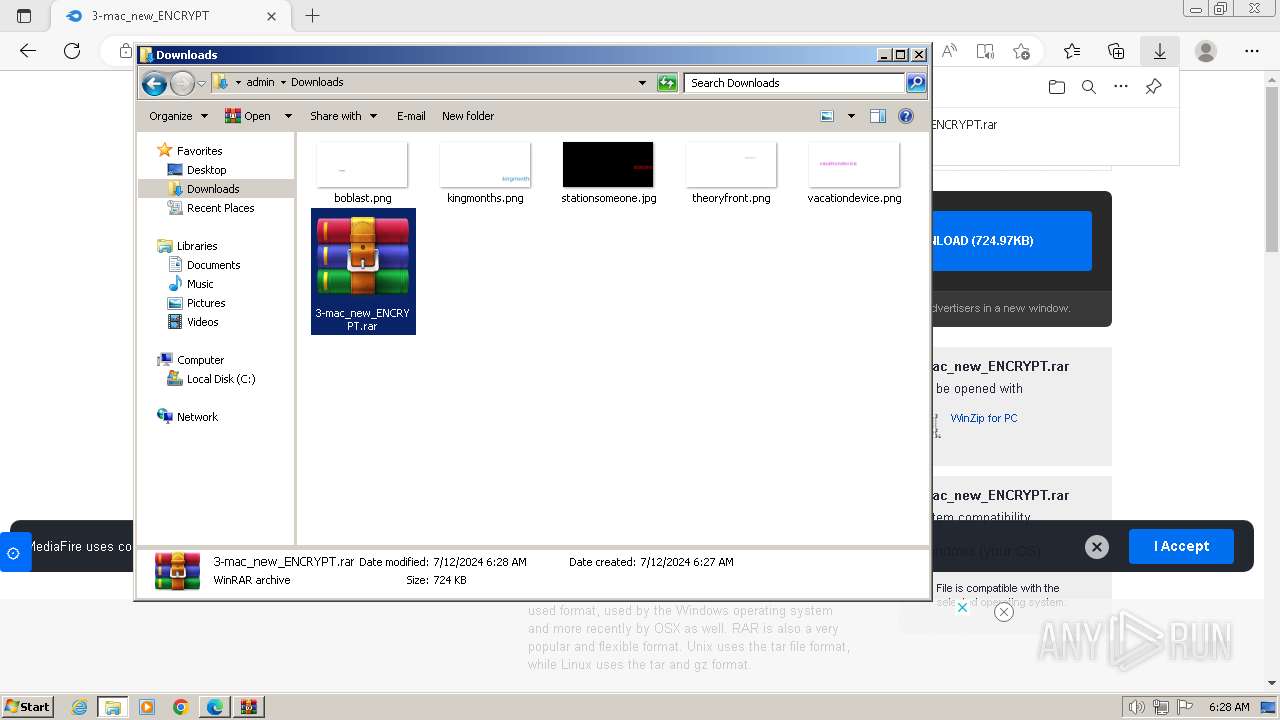Select Network in navigation pane

(x=187, y=417)
